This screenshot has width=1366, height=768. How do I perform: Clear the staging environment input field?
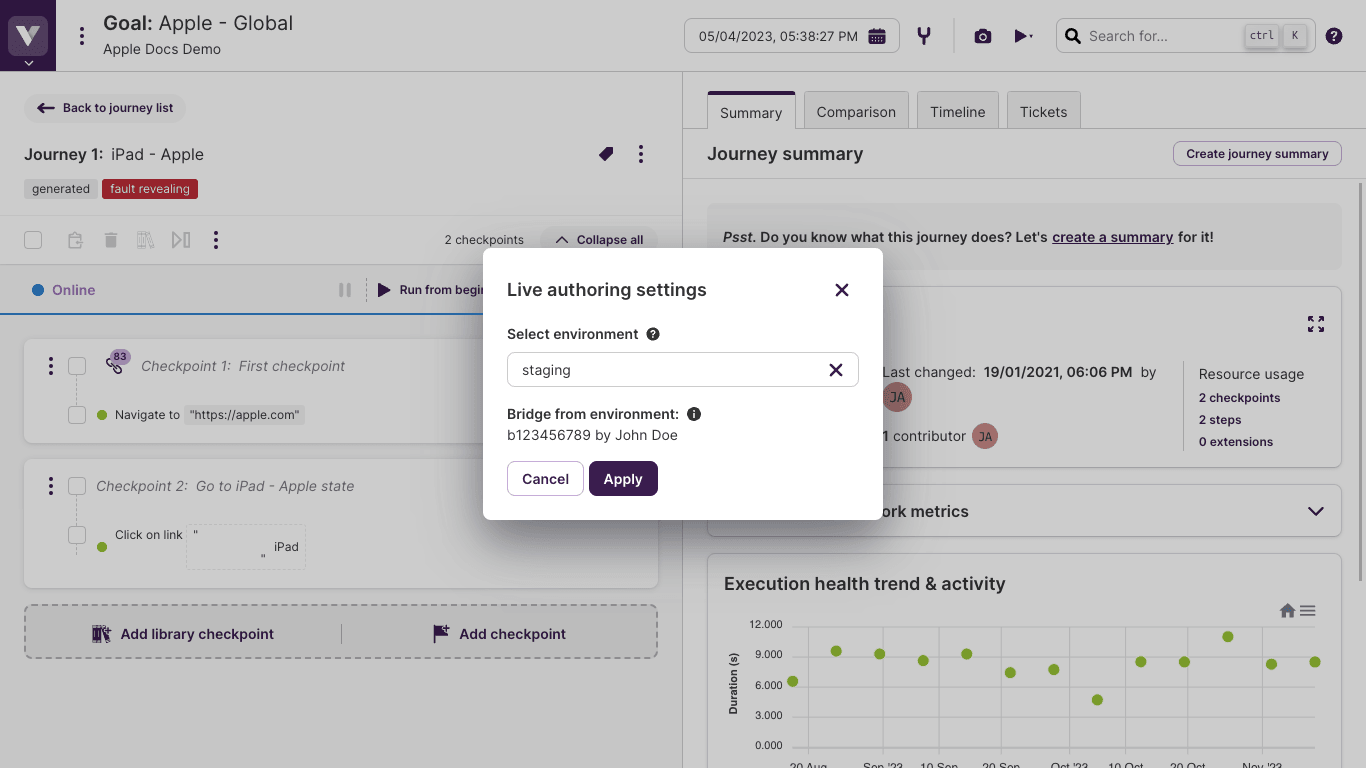[x=836, y=369]
